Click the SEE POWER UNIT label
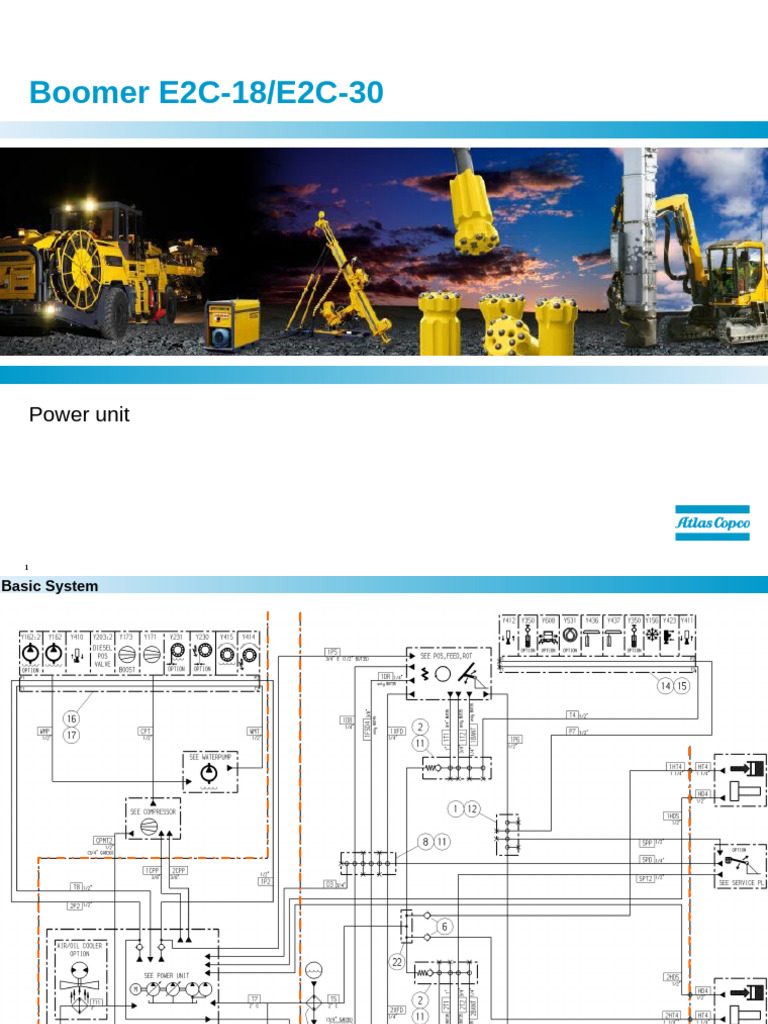The width and height of the screenshot is (768, 1024). [x=167, y=976]
